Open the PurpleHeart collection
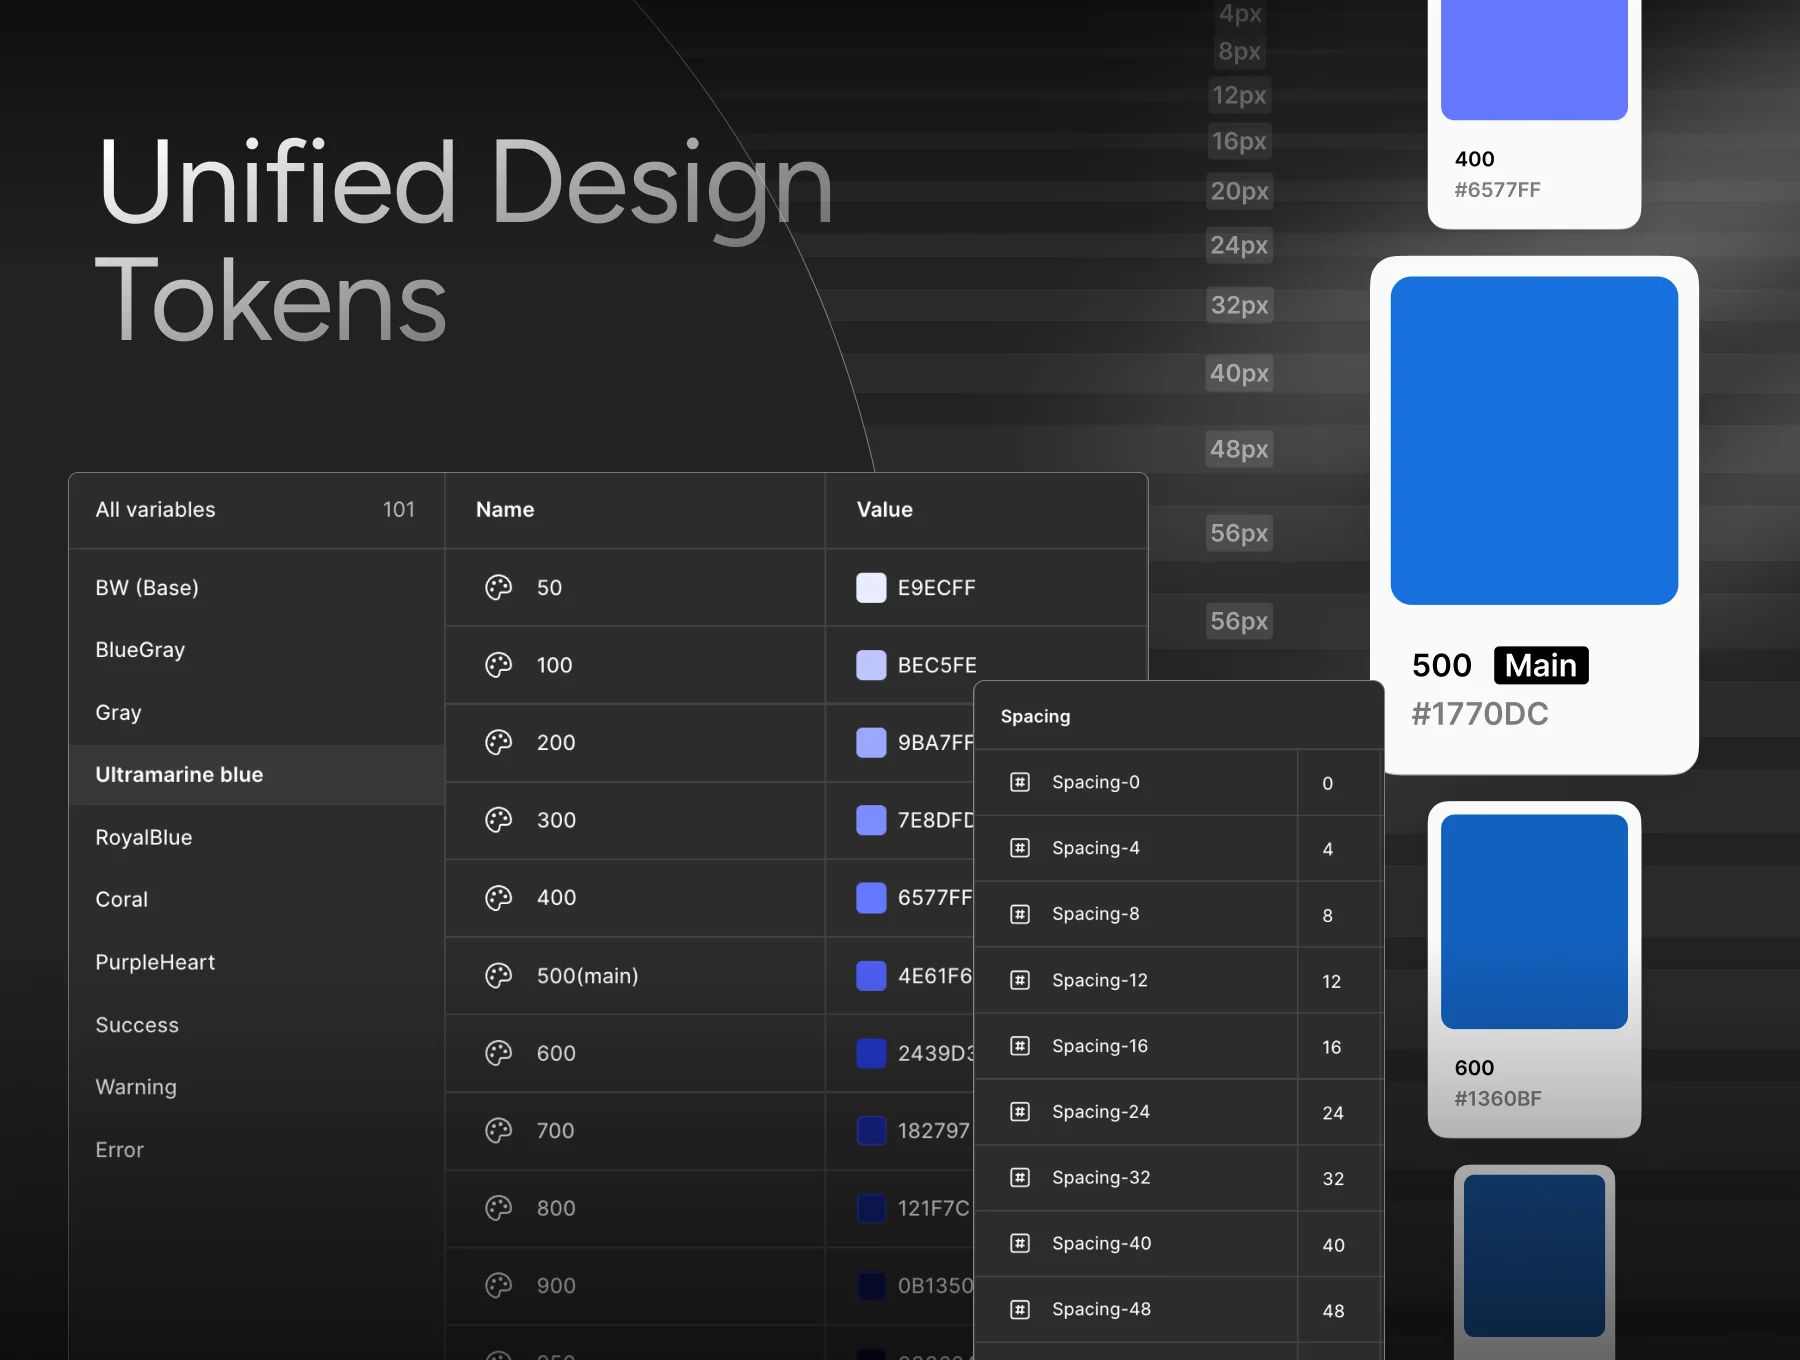This screenshot has width=1800, height=1360. tap(256, 962)
